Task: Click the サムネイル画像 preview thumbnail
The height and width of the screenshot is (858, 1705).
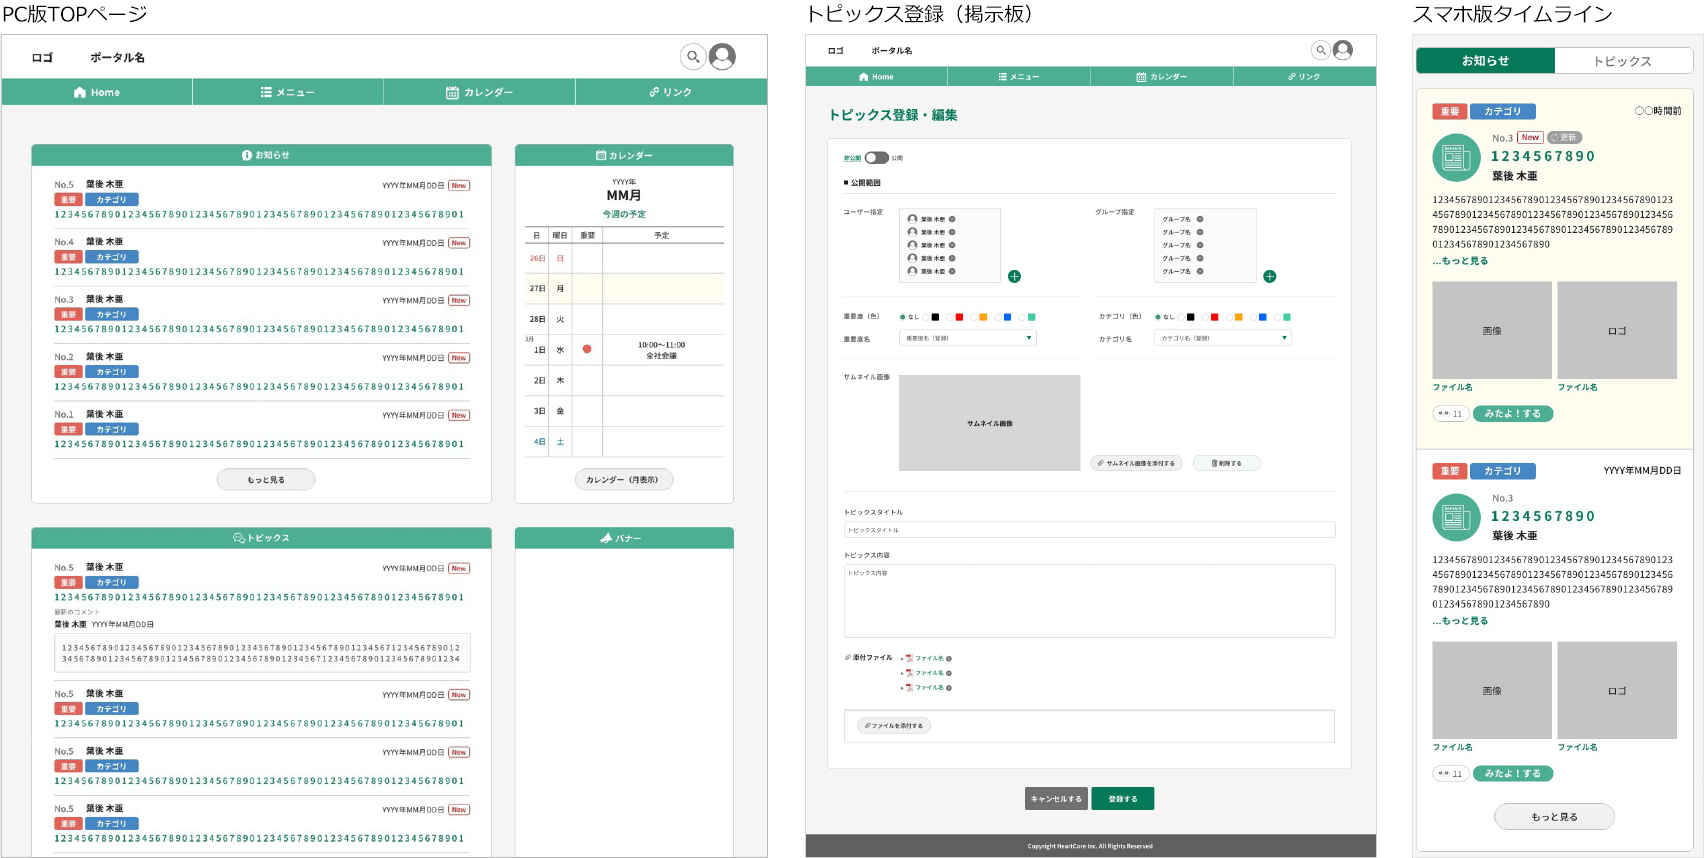Action: 990,423
